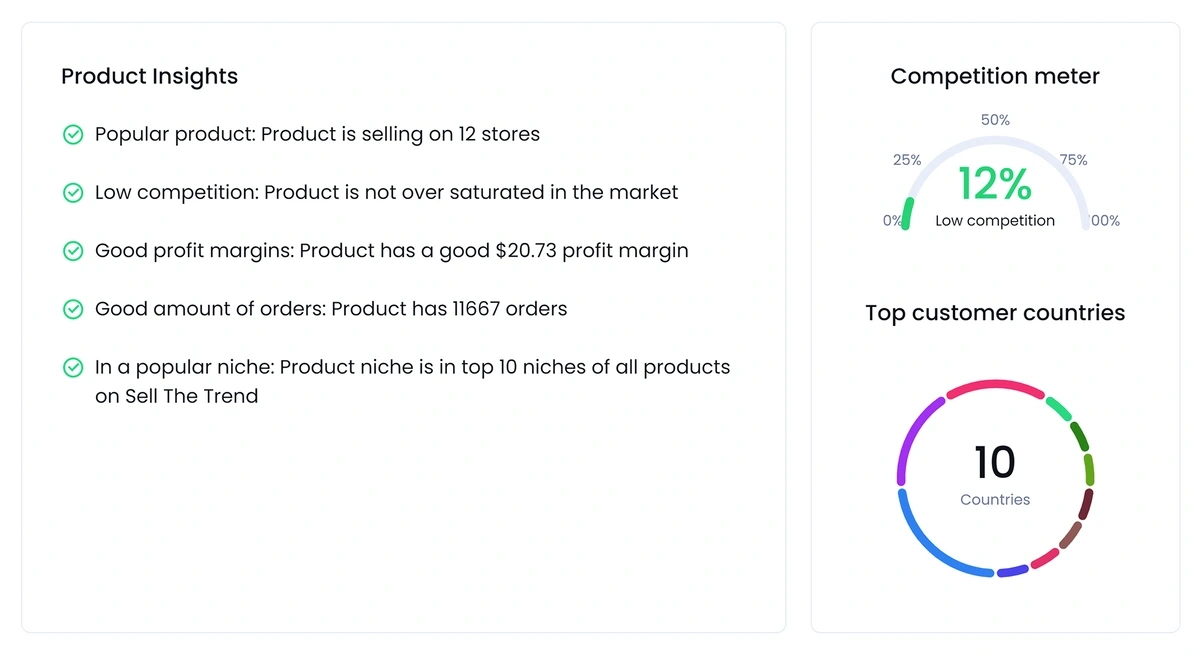
Task: Click the 12% competition value
Action: pyautogui.click(x=994, y=184)
